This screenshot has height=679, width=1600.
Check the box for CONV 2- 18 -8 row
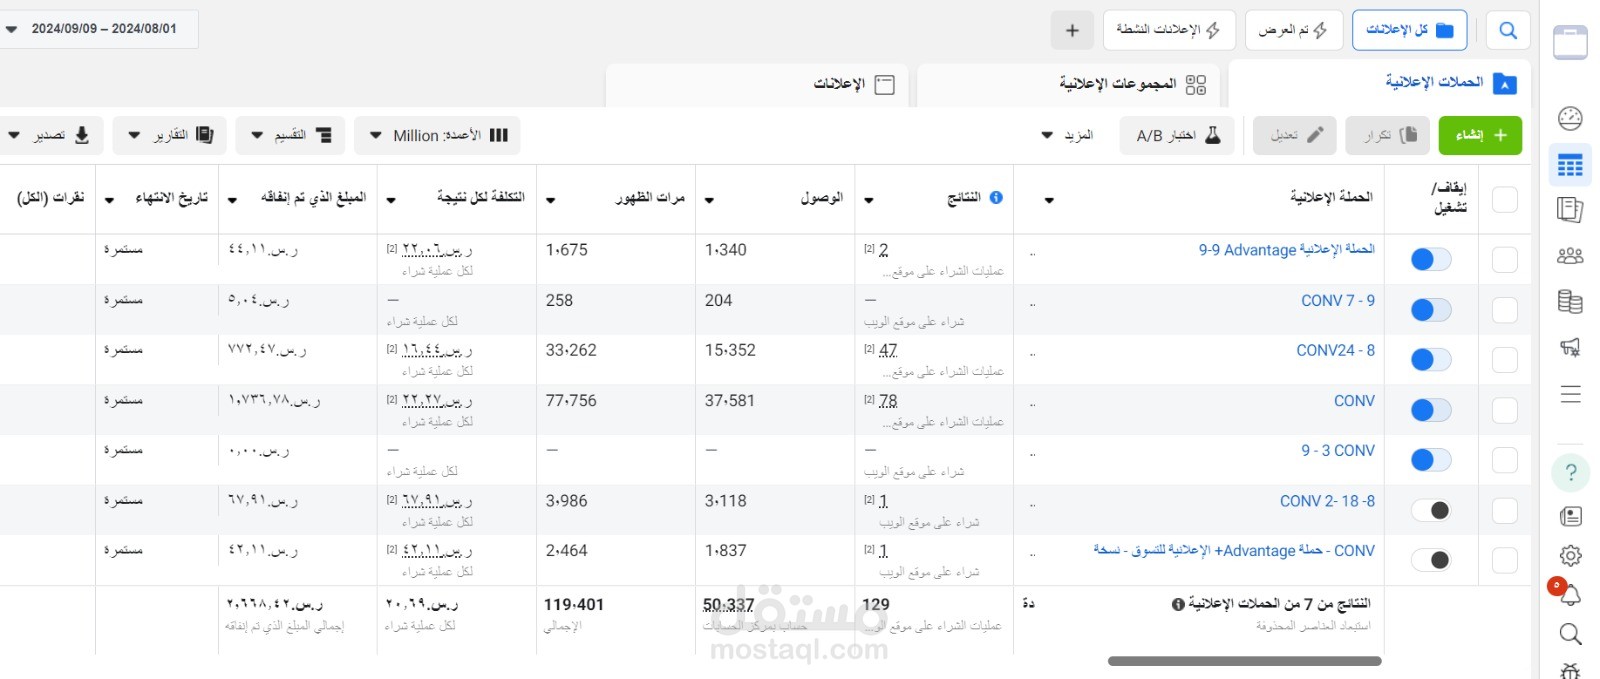point(1505,511)
